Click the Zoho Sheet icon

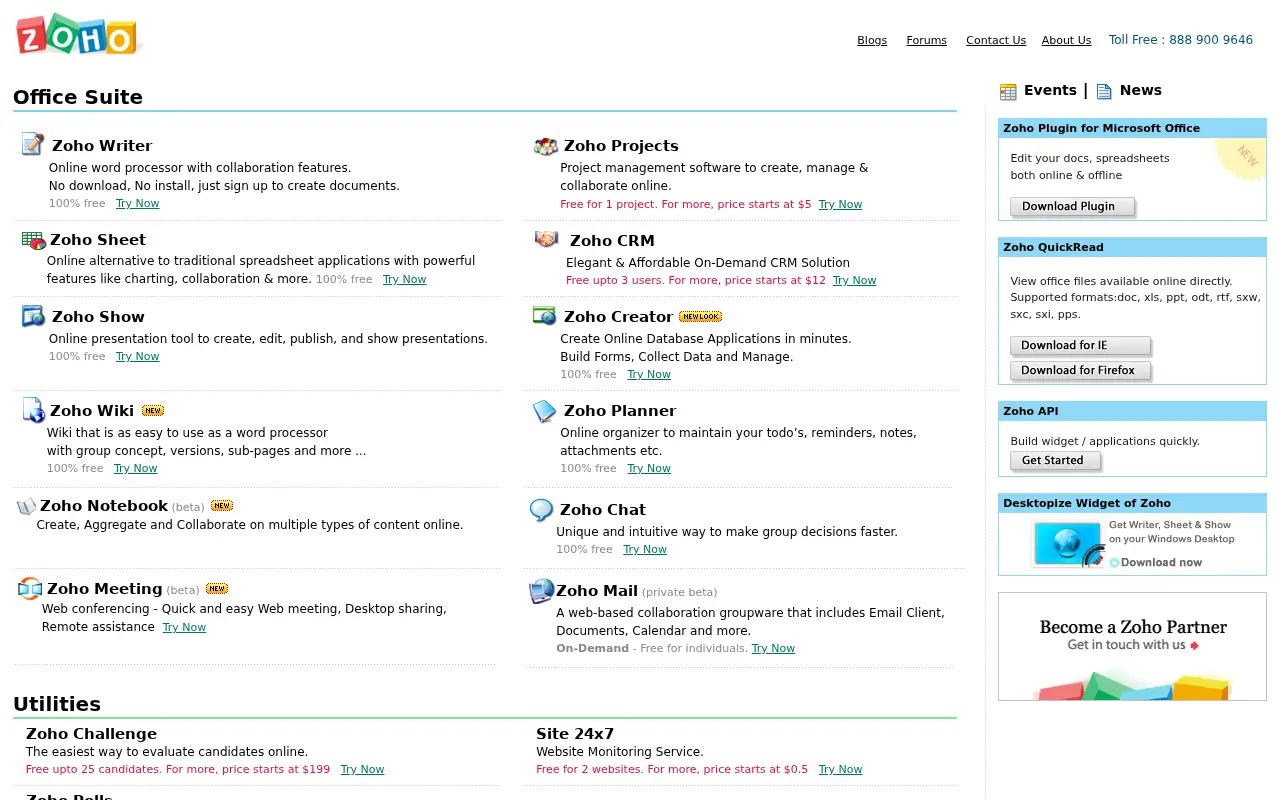pos(33,240)
